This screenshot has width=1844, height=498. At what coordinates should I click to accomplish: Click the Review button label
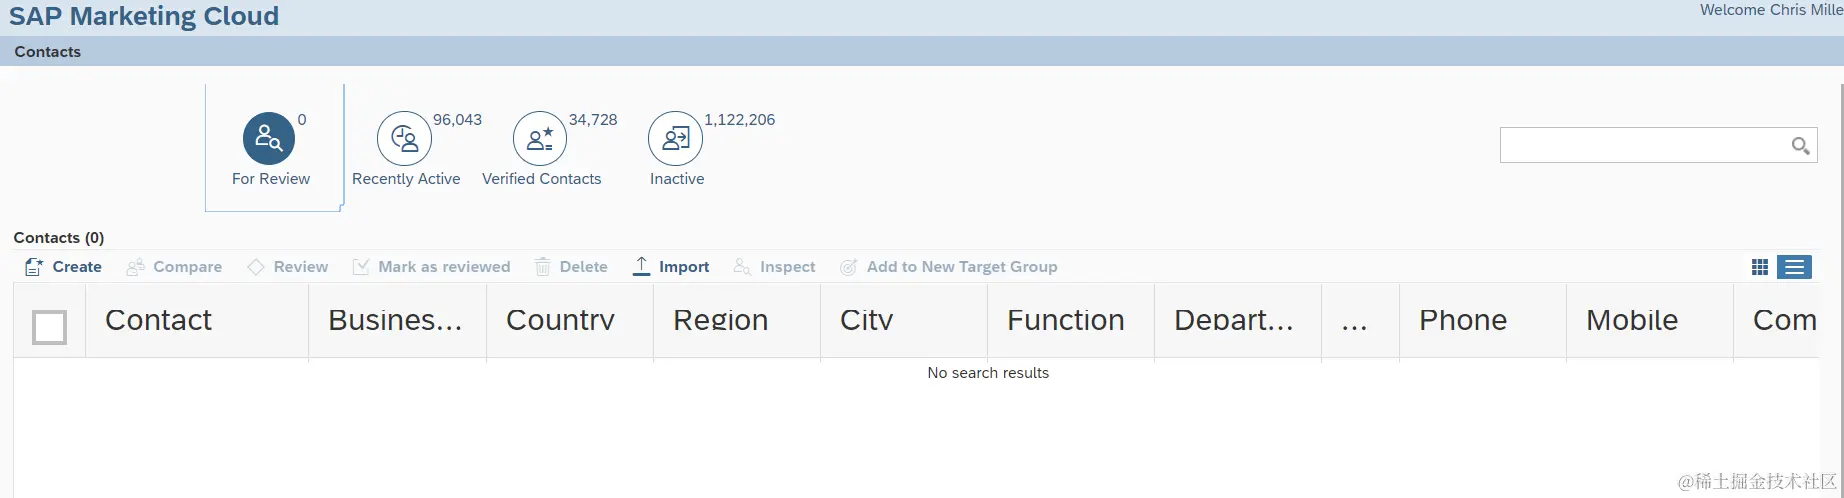tap(301, 267)
